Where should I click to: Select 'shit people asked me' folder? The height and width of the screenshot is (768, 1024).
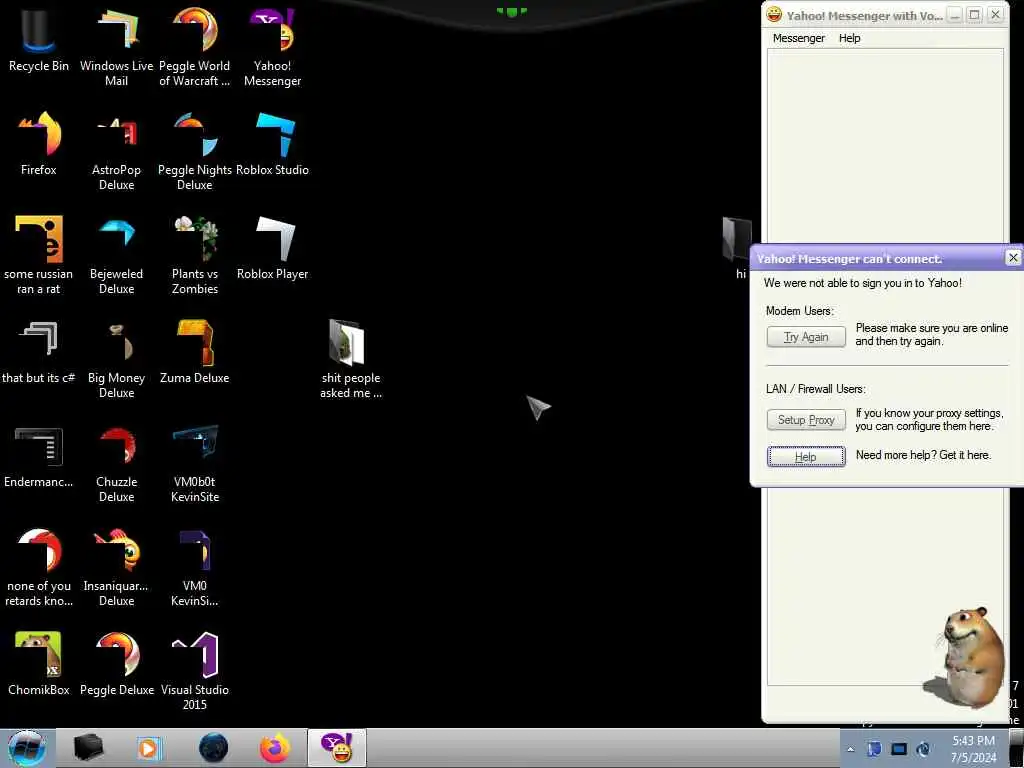coord(351,359)
